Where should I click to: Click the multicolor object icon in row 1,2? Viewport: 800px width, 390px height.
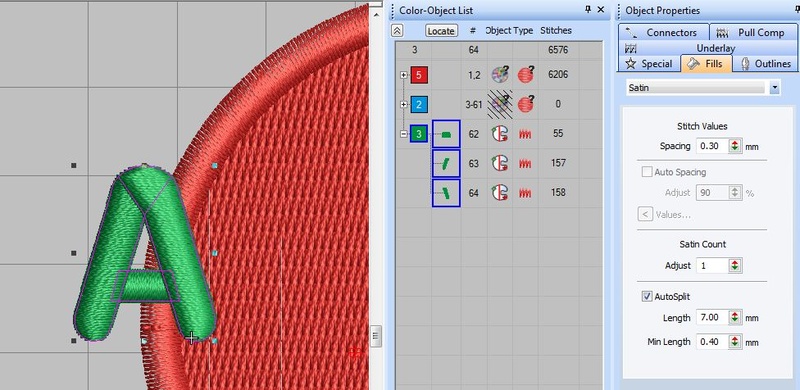(499, 75)
